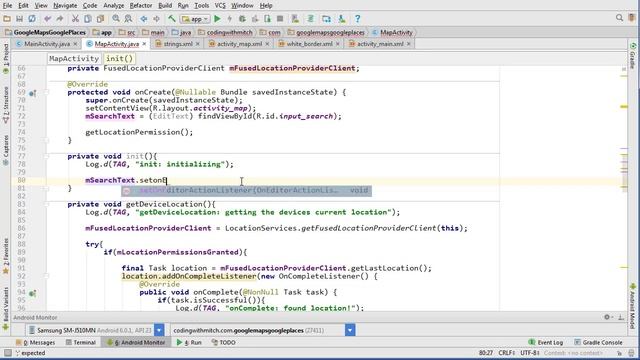The image size is (640, 360).
Task: Click the navigate Forward arrow
Action: (x=156, y=19)
